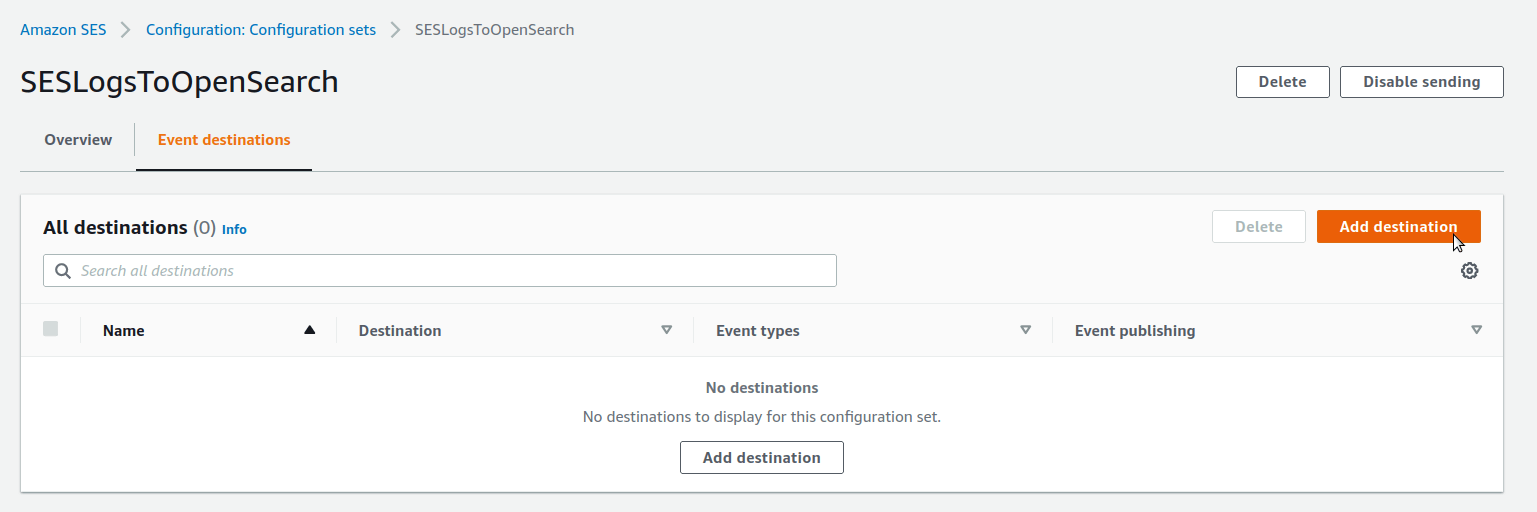Toggle sort arrow on Event types column
The width and height of the screenshot is (1537, 512).
[x=1025, y=330]
